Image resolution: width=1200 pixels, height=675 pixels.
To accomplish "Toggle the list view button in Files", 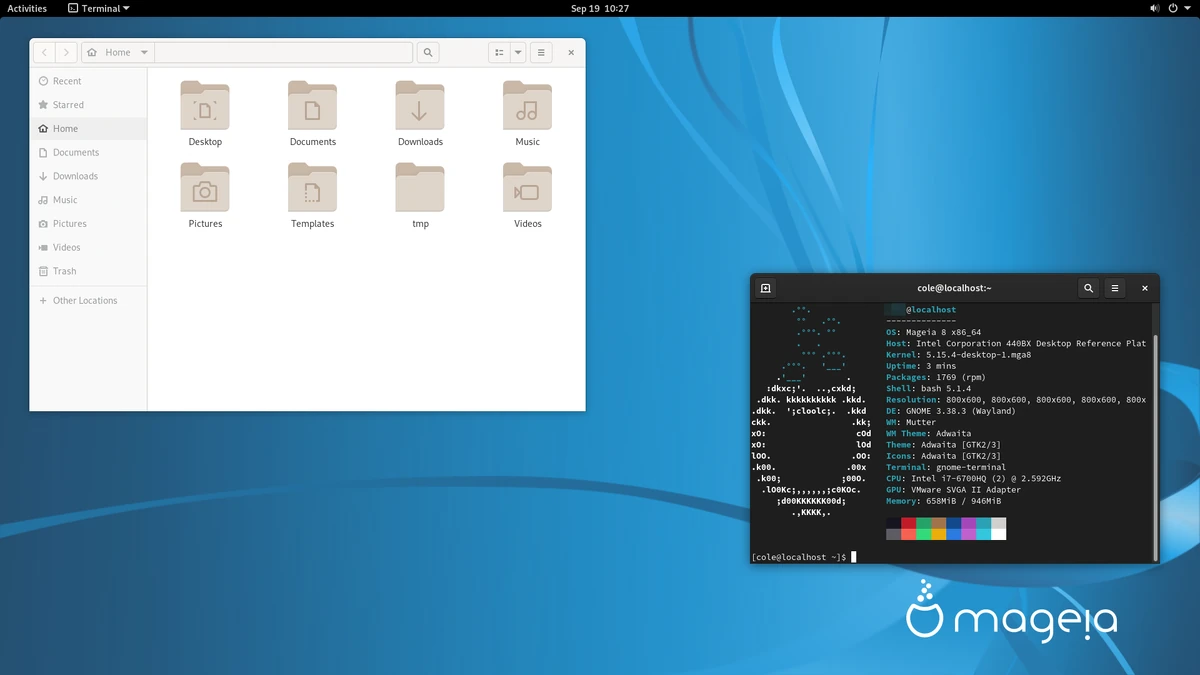I will [499, 52].
